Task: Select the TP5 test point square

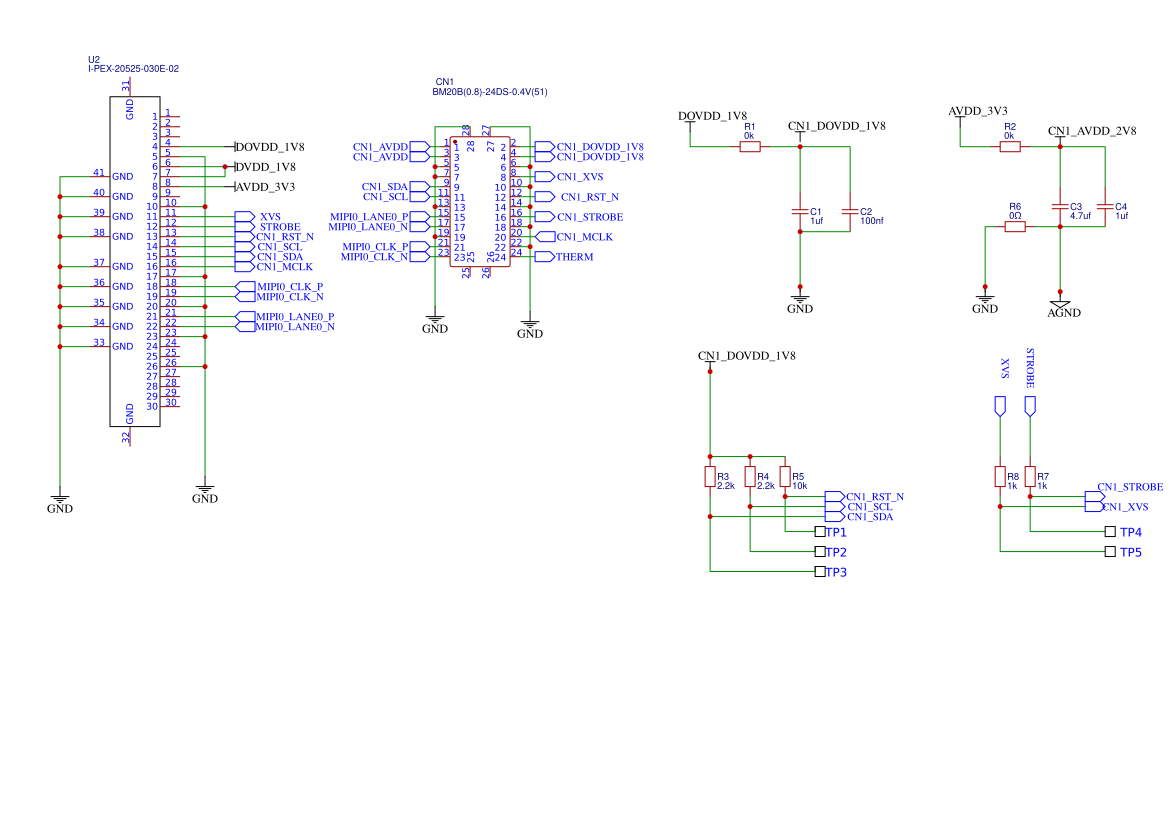Action: [1110, 552]
